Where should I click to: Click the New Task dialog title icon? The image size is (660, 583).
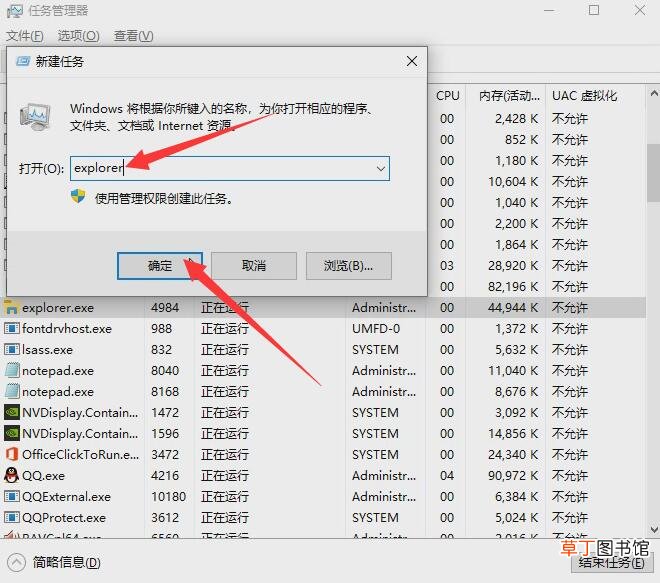[x=23, y=62]
